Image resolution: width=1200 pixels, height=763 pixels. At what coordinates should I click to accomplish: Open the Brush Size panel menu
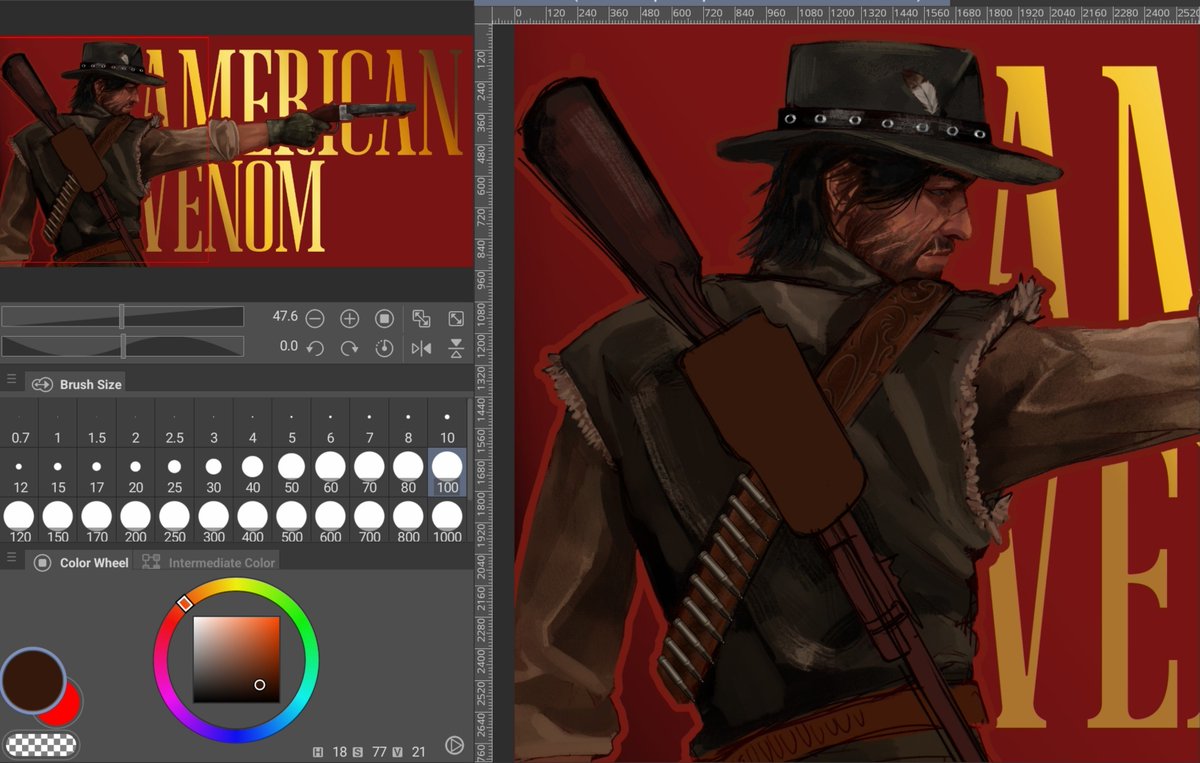(x=12, y=379)
